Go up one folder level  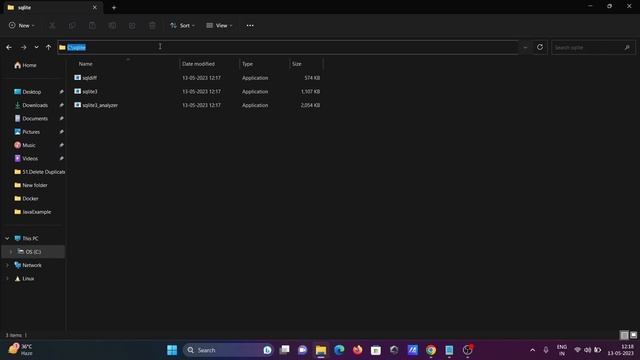point(49,47)
